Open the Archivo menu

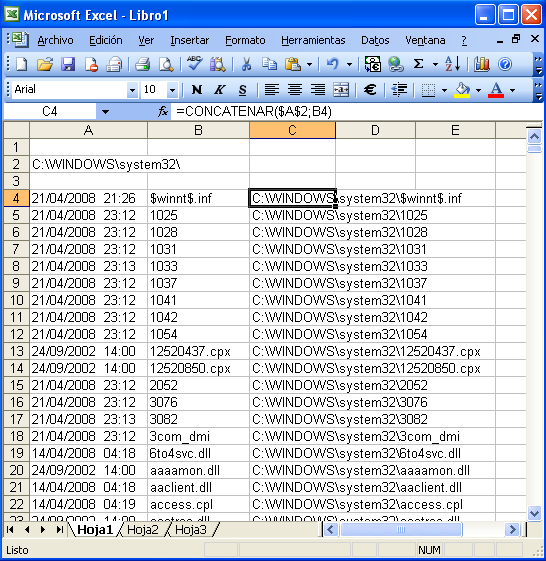[55, 40]
